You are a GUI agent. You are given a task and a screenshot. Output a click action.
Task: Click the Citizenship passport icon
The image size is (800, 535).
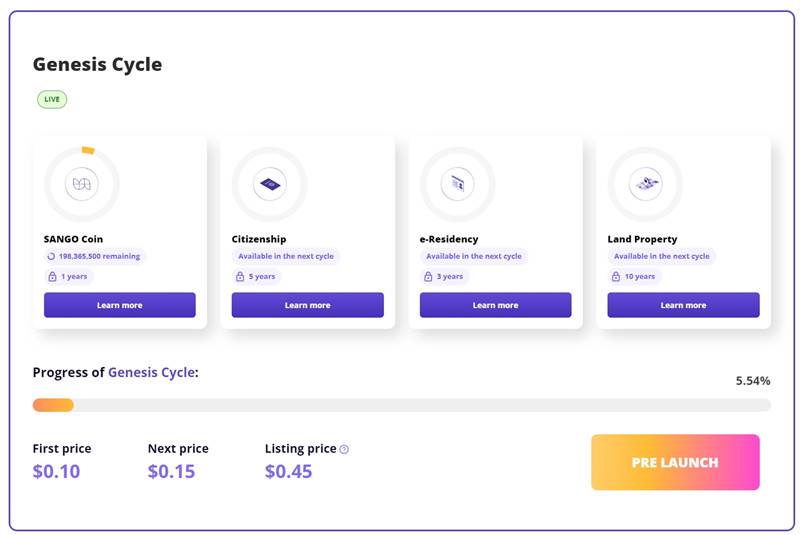pyautogui.click(x=269, y=184)
